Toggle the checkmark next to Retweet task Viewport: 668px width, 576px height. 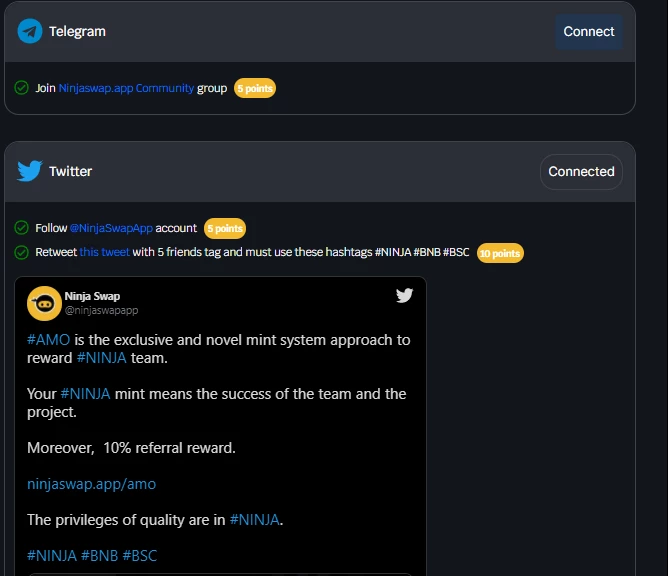tap(21, 252)
